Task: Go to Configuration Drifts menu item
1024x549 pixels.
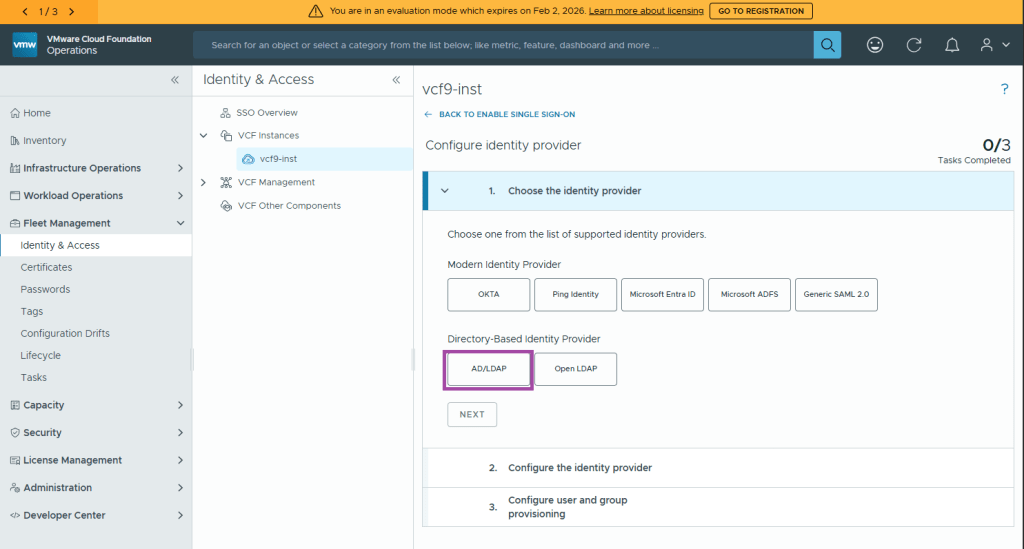Action: pos(65,333)
